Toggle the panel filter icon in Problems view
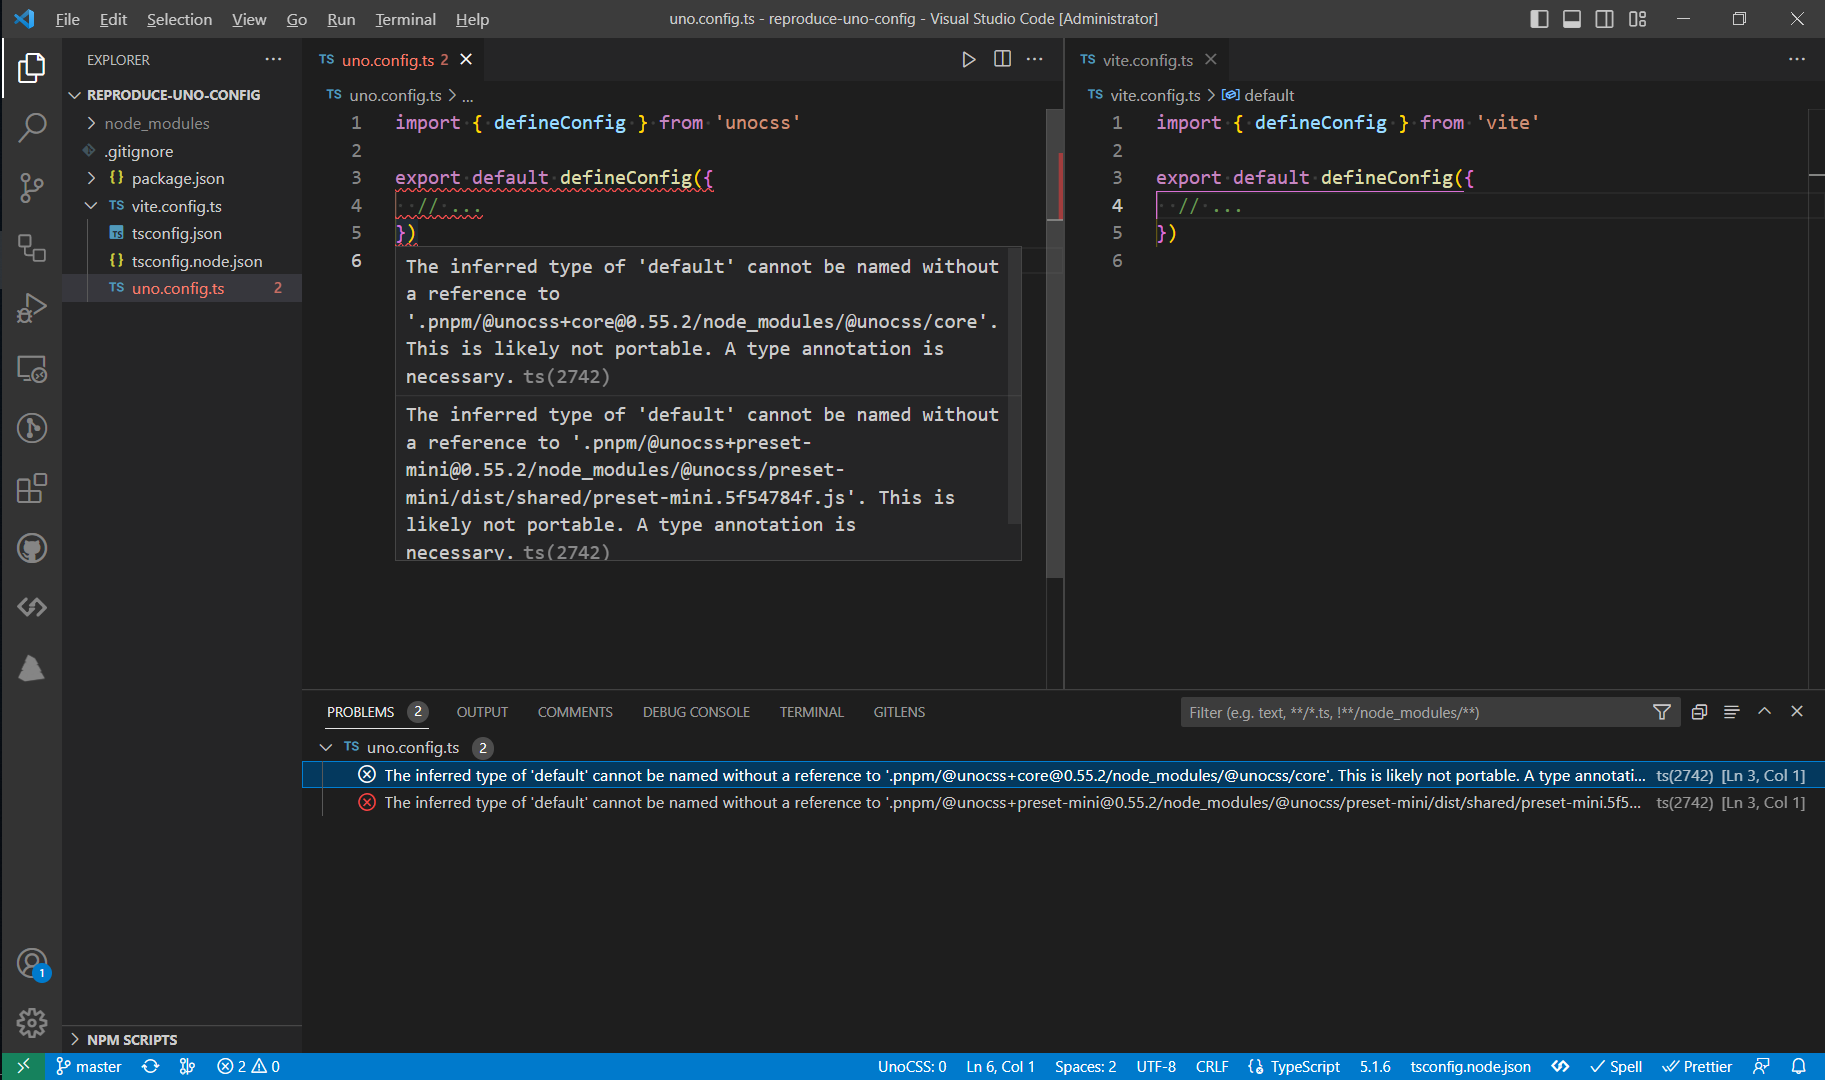The width and height of the screenshot is (1825, 1080). click(x=1662, y=712)
